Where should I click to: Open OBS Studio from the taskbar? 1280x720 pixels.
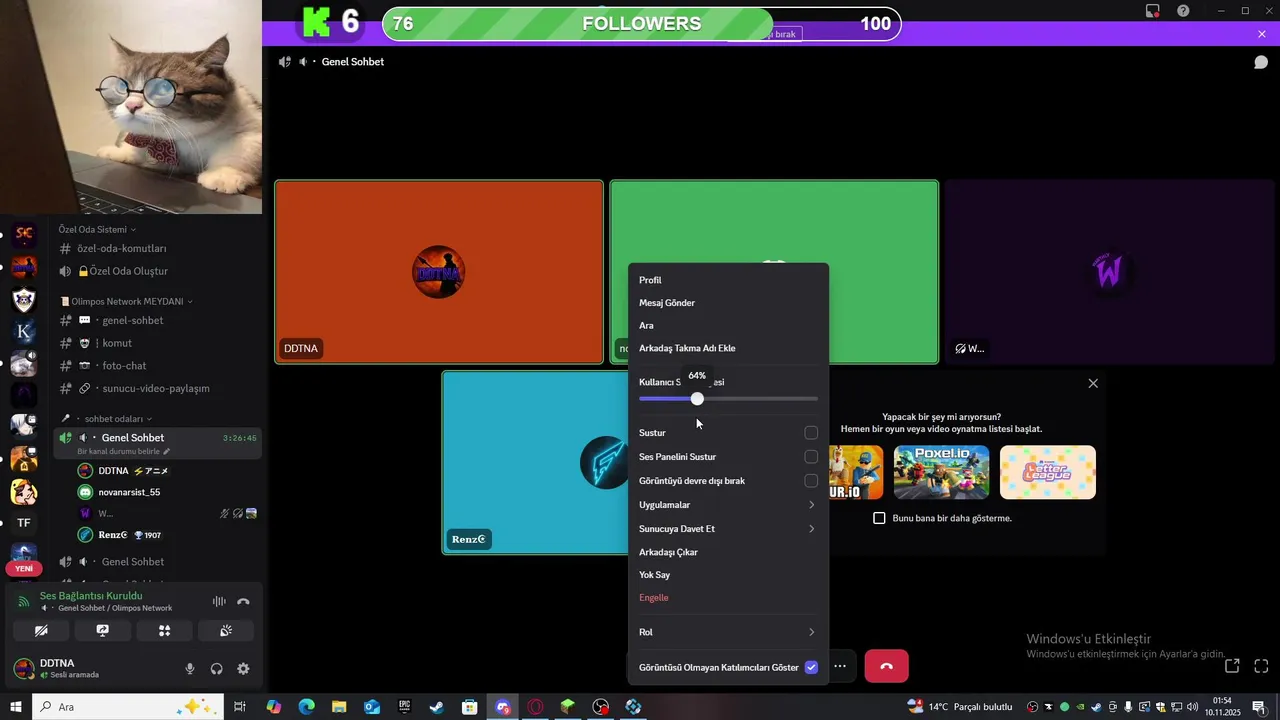pos(600,707)
